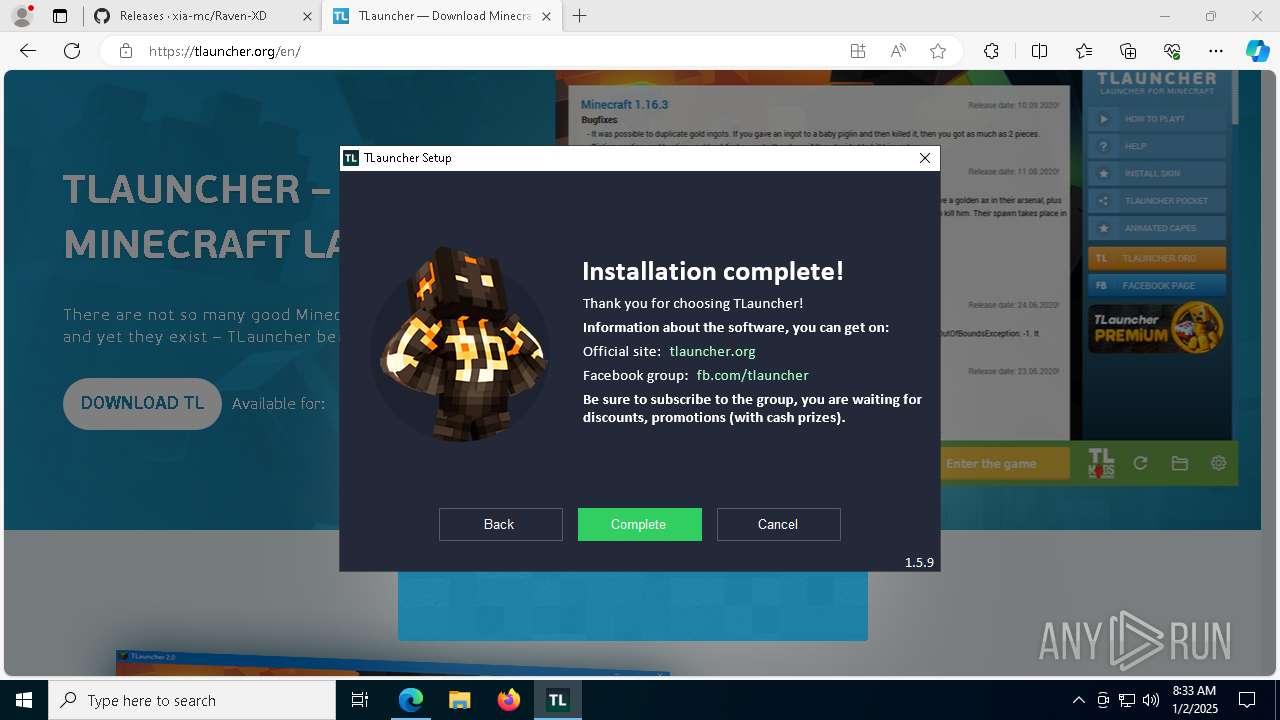Open the browser profile avatar
Image resolution: width=1280 pixels, height=720 pixels.
(21, 16)
